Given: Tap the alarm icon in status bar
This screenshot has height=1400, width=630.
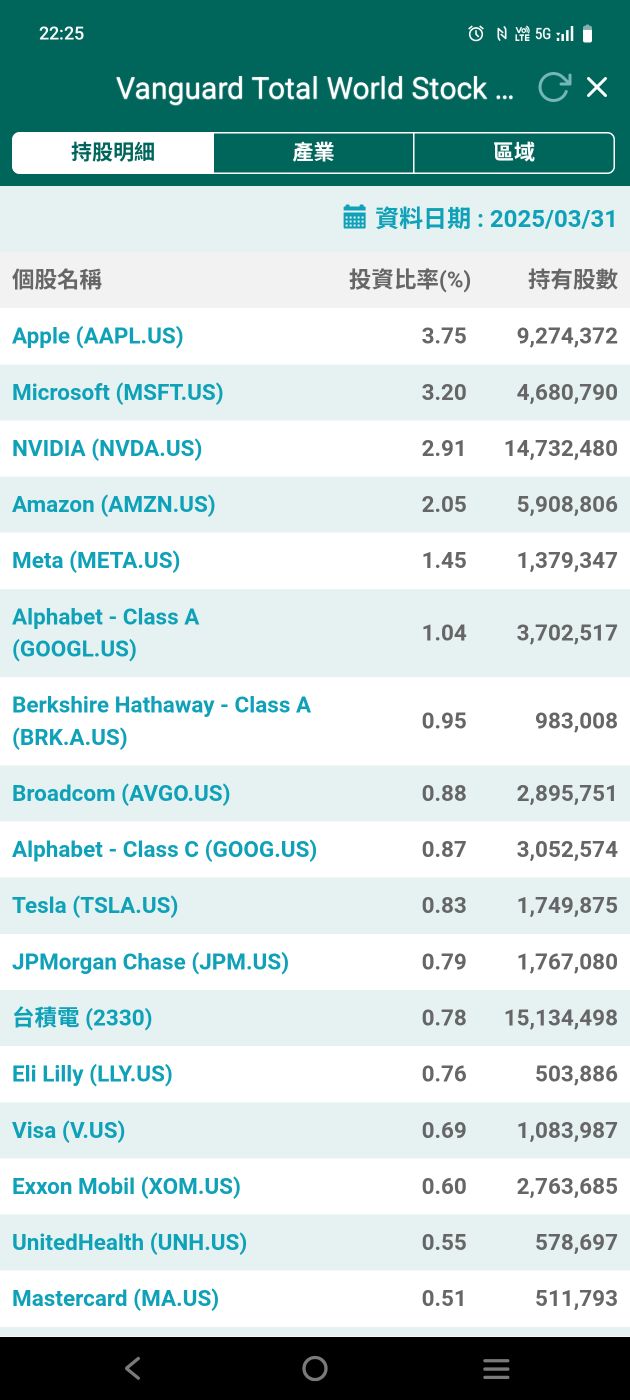Looking at the screenshot, I should [476, 34].
